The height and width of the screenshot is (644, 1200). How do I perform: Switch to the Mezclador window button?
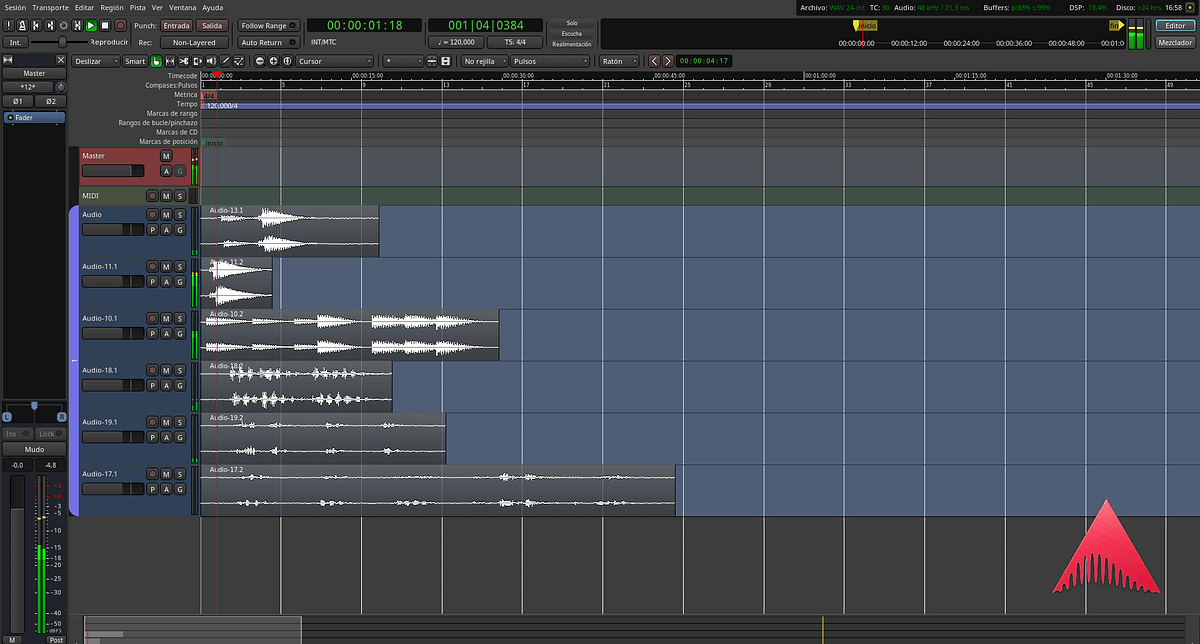[x=1174, y=43]
